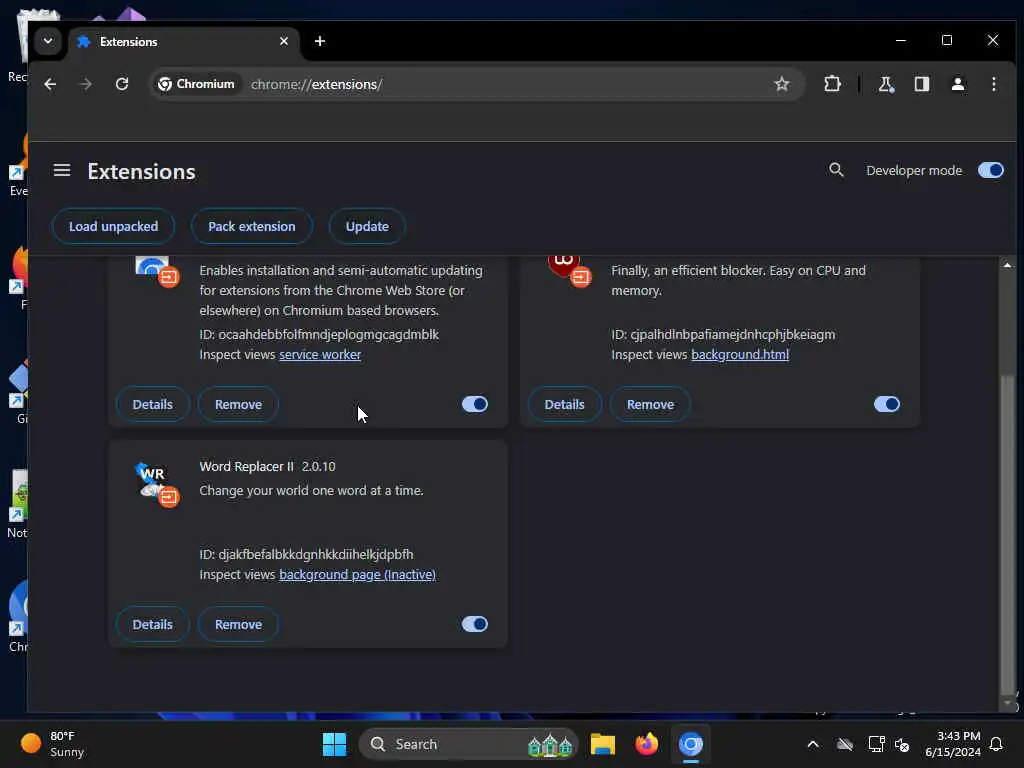The image size is (1024, 768).
Task: Click the search extensions magnifier icon
Action: click(836, 170)
